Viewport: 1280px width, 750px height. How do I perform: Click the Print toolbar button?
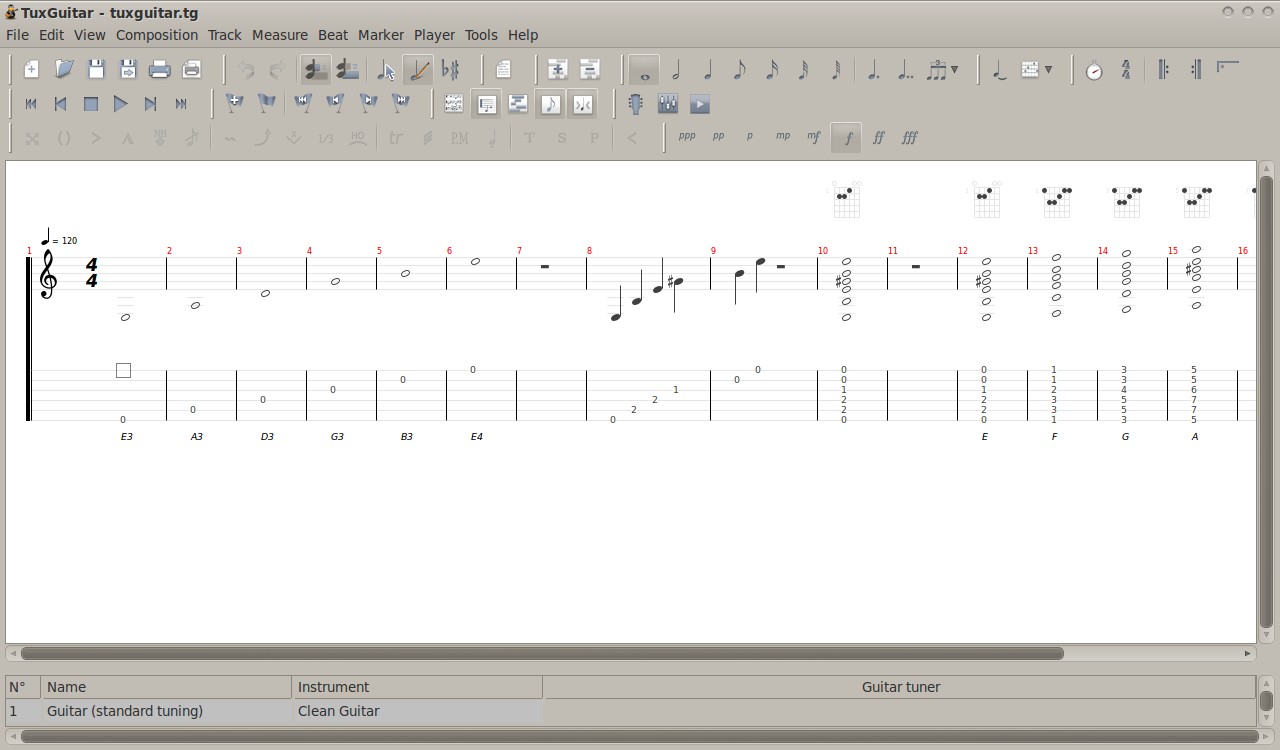click(160, 69)
